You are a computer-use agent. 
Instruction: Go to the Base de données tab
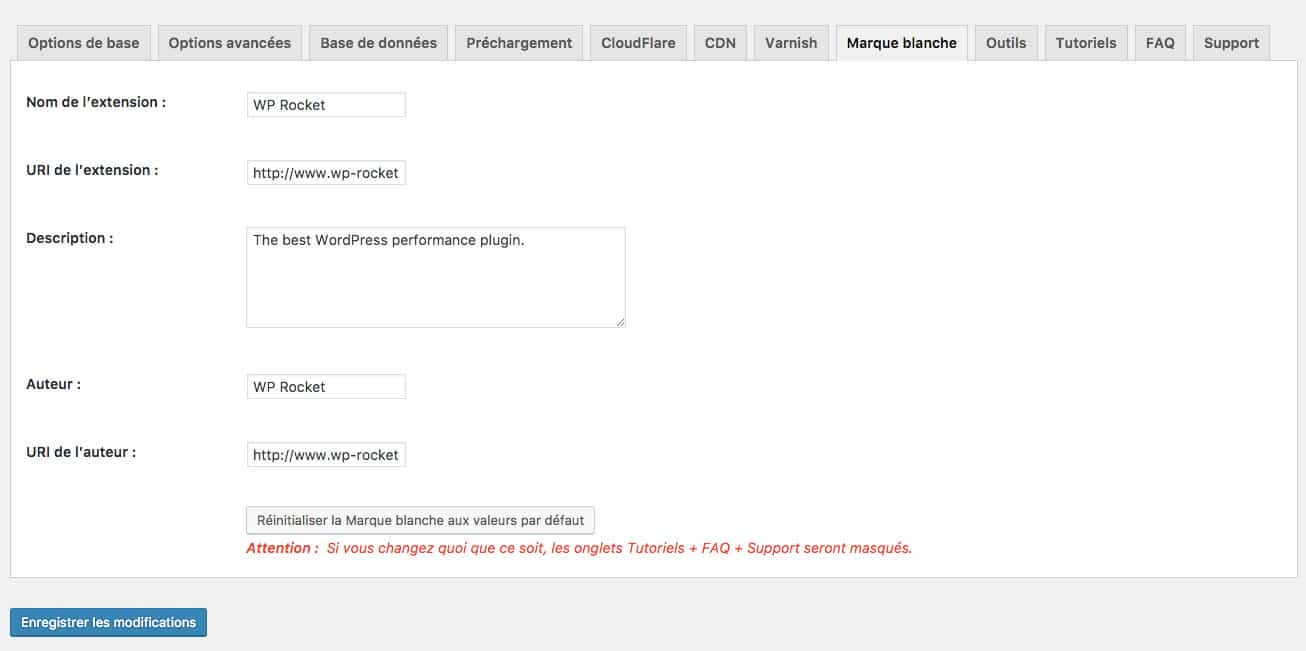[378, 43]
